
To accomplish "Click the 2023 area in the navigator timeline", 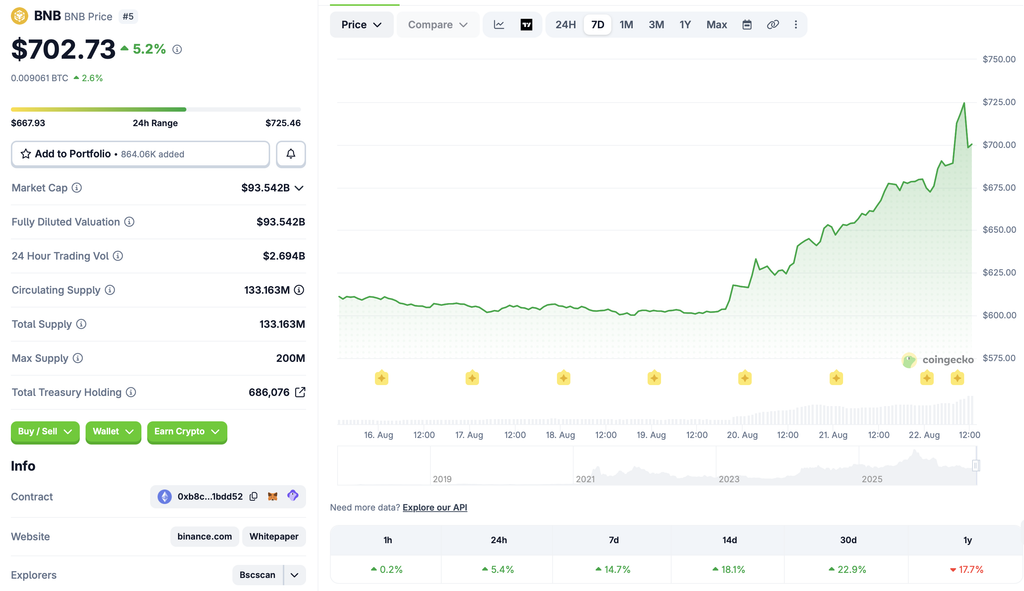I will [x=729, y=479].
